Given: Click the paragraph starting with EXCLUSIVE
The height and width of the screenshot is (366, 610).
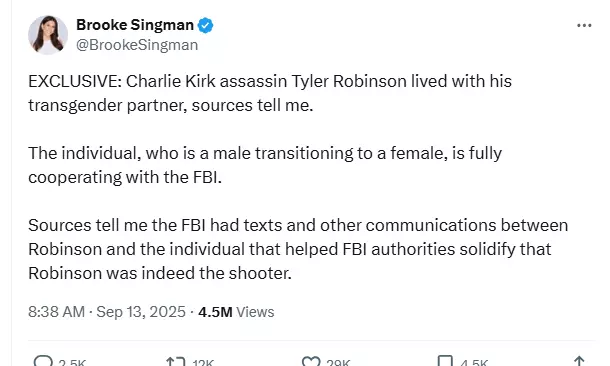Looking at the screenshot, I should pos(270,93).
